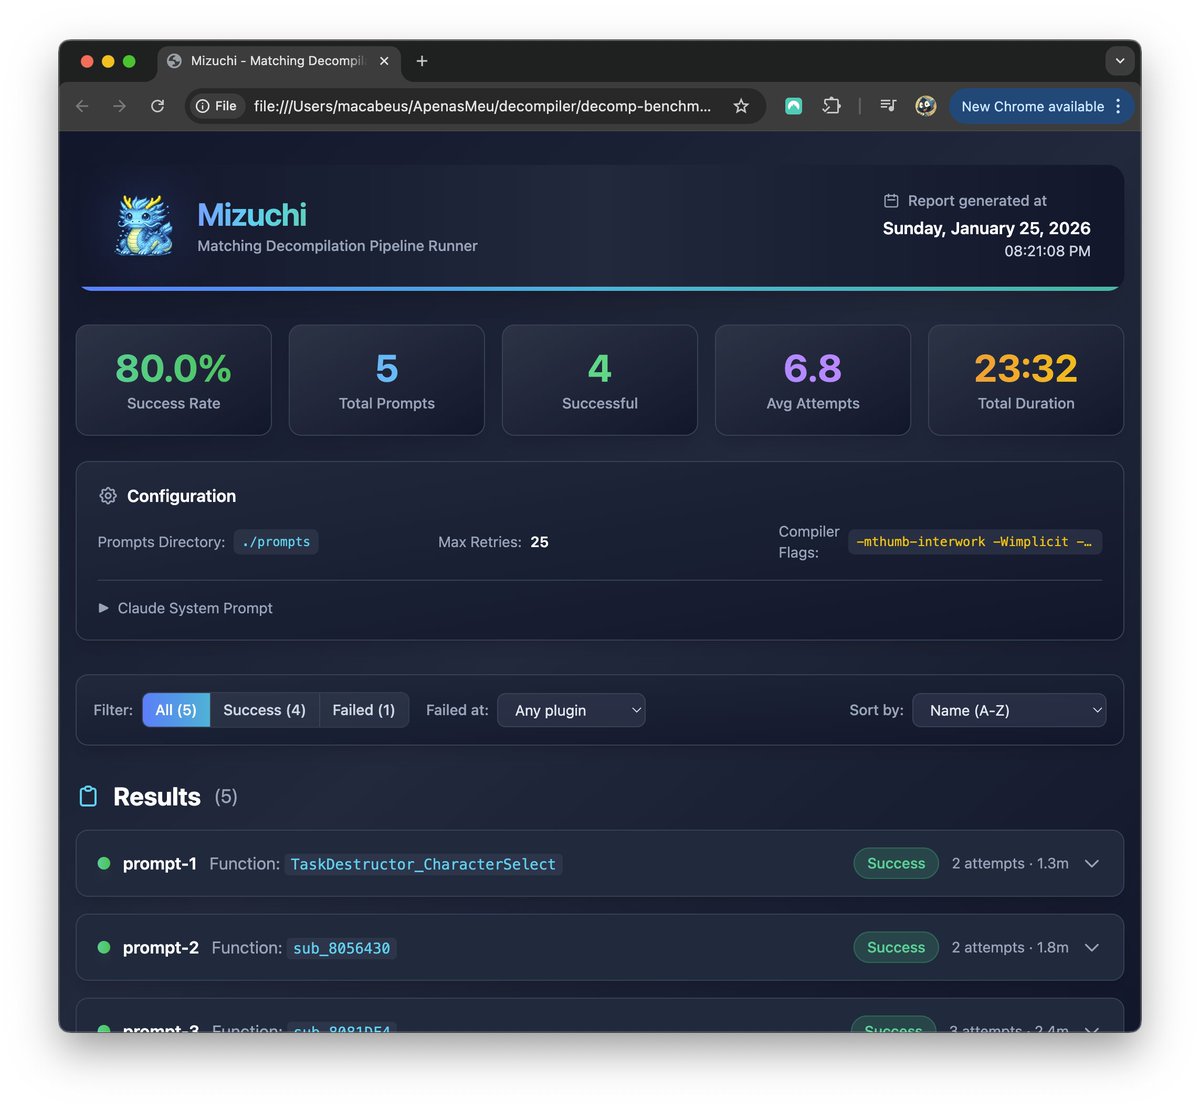
Task: Open Chrome three-dot menu
Action: pos(1118,106)
